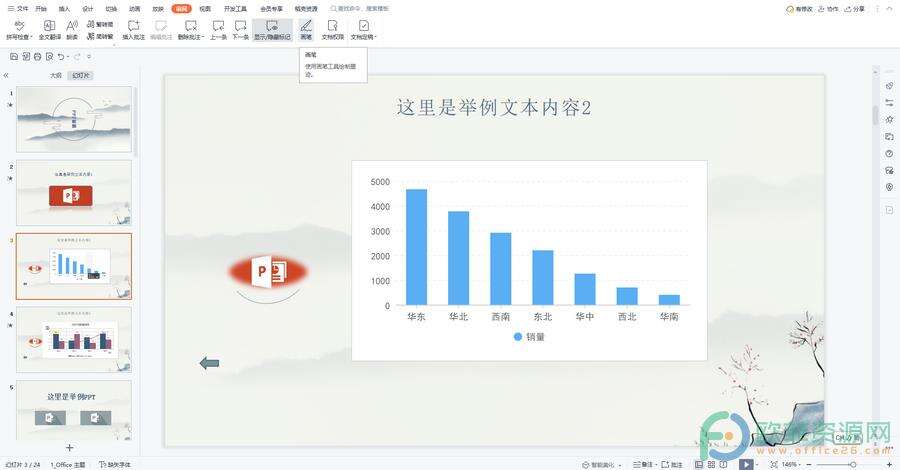Go to previous comment (上一条)
900x470 pixels.
(218, 29)
